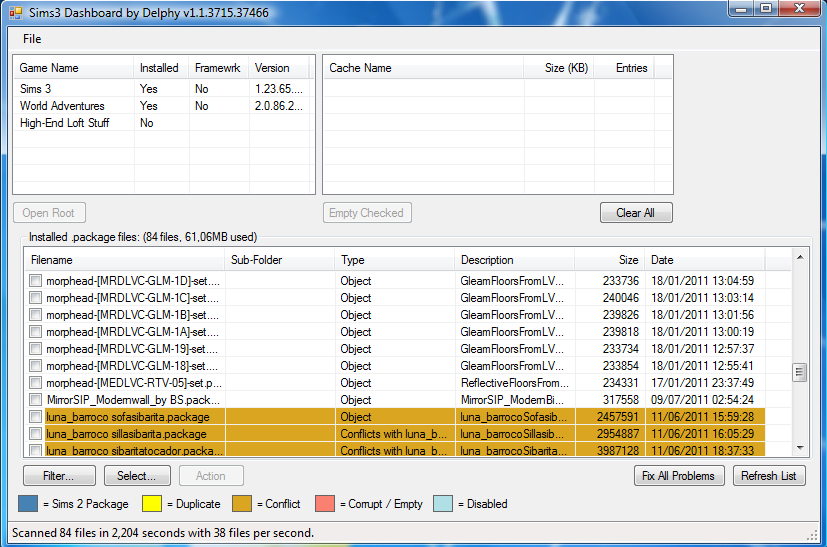Select the World Adventures game row
The image size is (827, 547).
click(164, 105)
